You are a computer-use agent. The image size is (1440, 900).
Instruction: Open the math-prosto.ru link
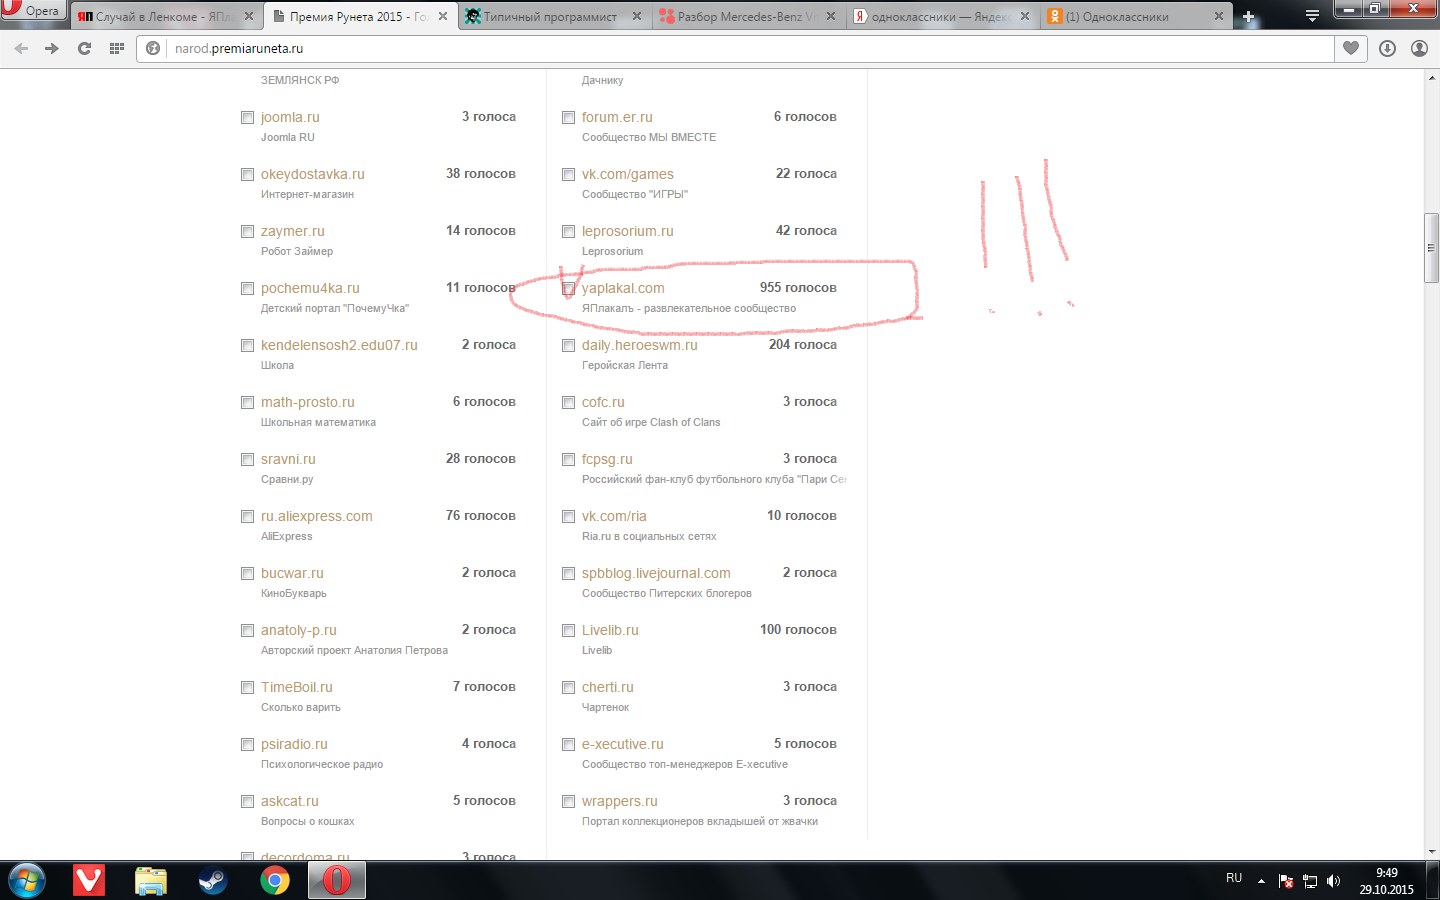click(x=308, y=402)
